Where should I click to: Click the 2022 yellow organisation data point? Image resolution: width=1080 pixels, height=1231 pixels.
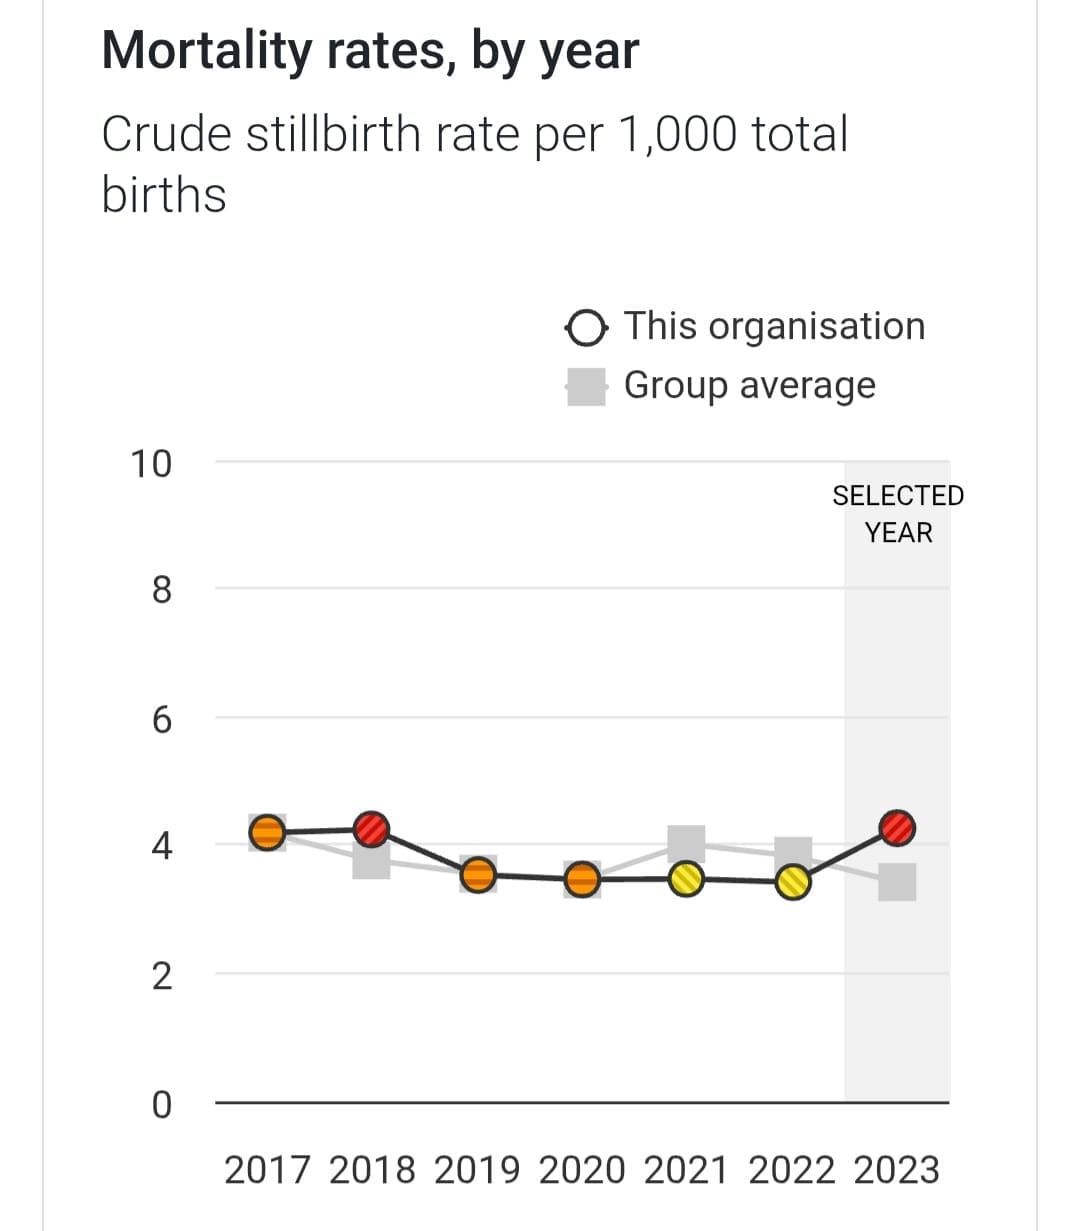point(793,883)
